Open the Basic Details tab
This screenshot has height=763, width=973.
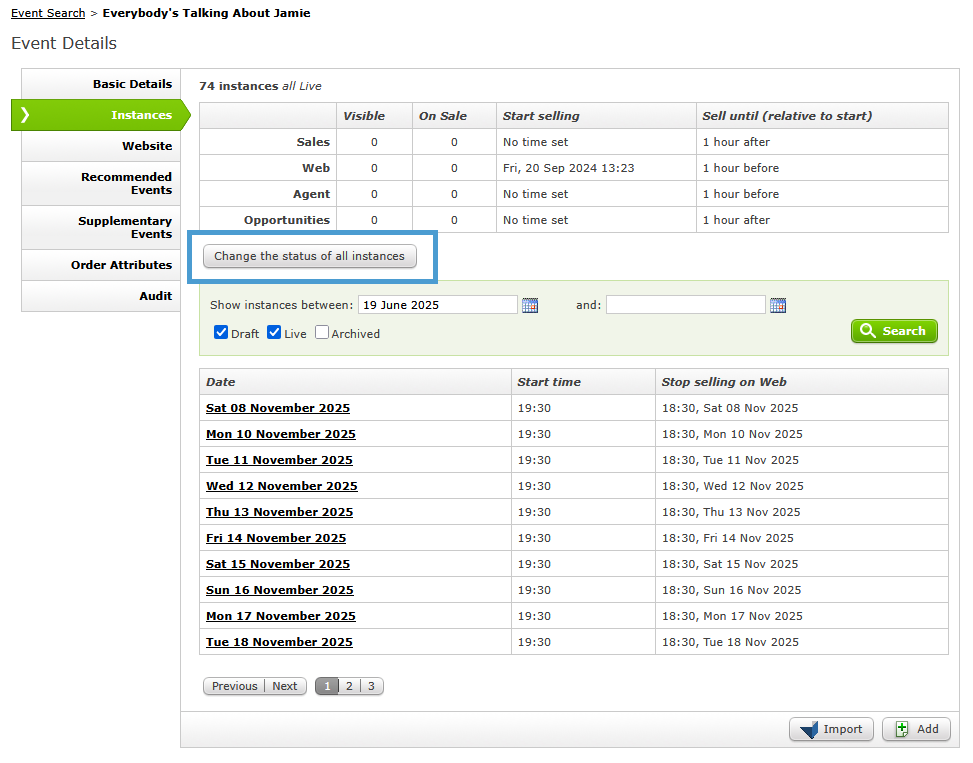click(132, 84)
